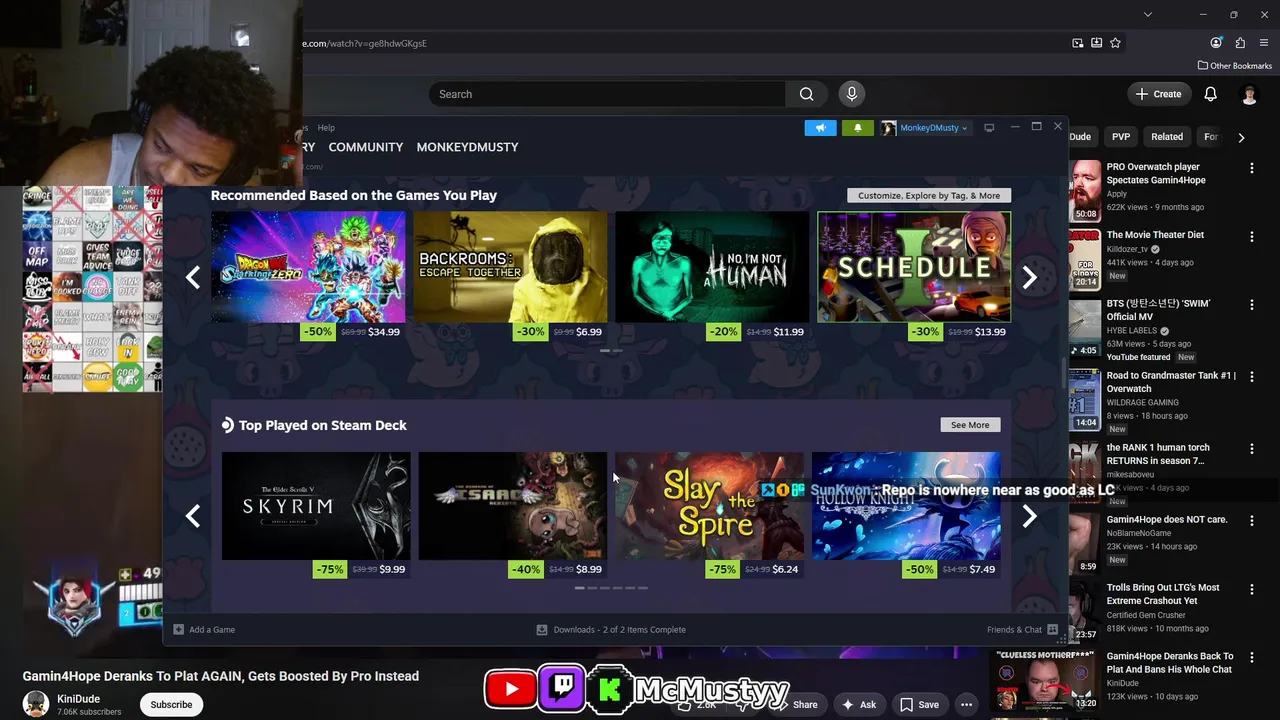Click the Steam store vertical scrollbar

(x=1064, y=372)
